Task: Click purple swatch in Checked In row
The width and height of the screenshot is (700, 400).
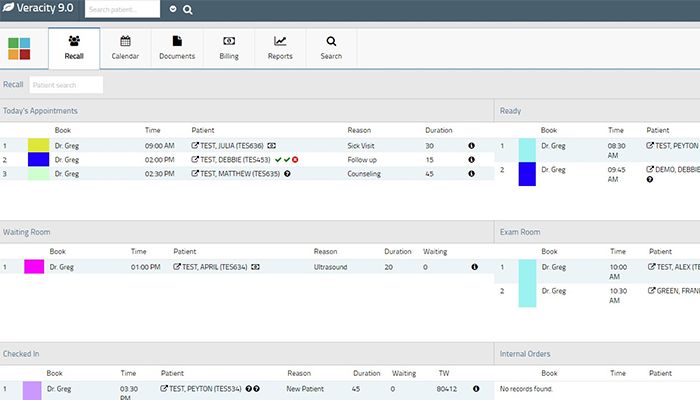Action: [x=32, y=391]
